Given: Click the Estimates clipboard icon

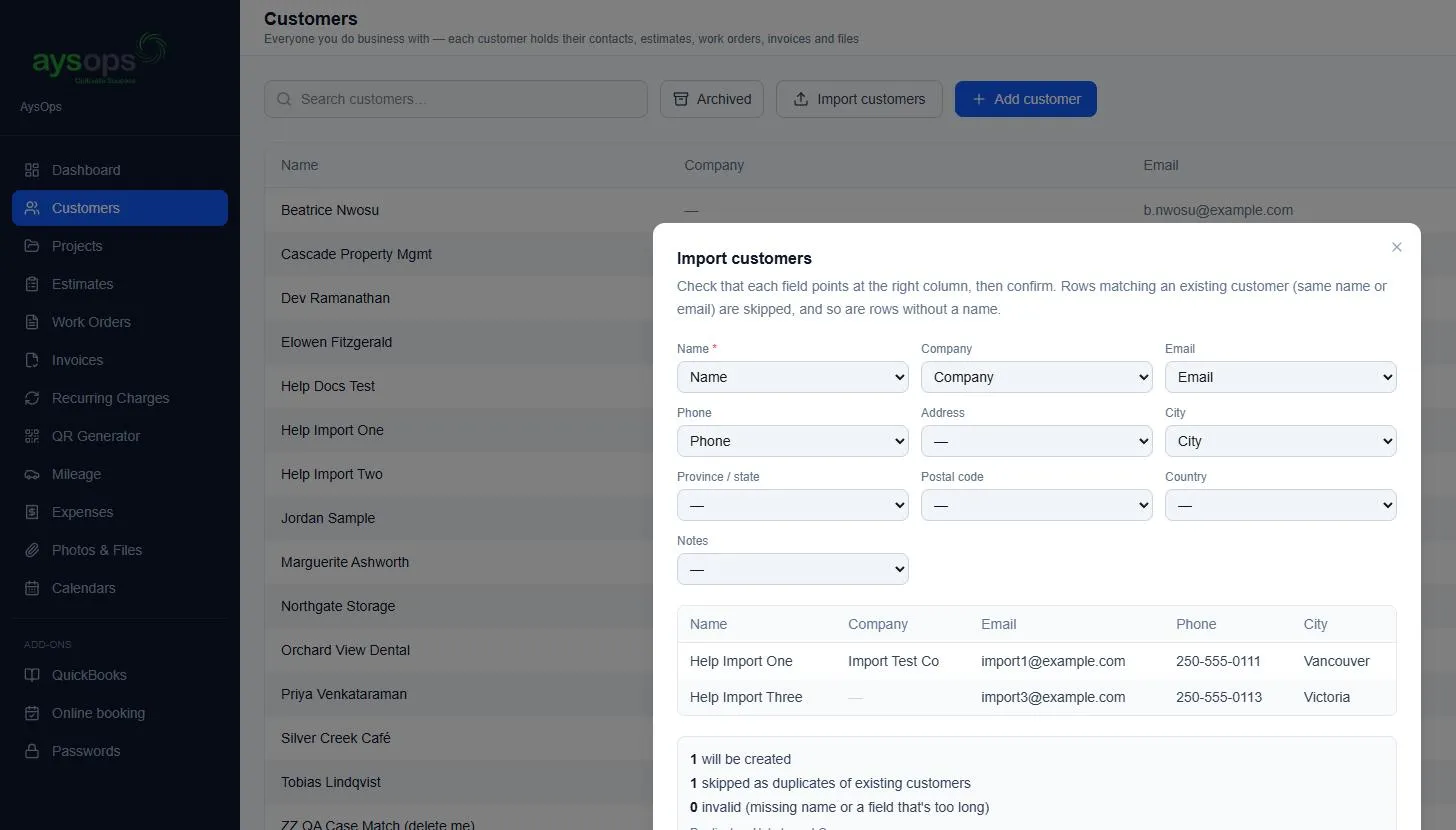Looking at the screenshot, I should 32,284.
